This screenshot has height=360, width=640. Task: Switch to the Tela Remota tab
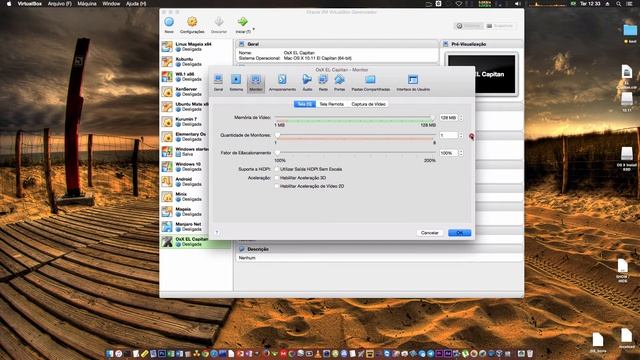[x=331, y=104]
